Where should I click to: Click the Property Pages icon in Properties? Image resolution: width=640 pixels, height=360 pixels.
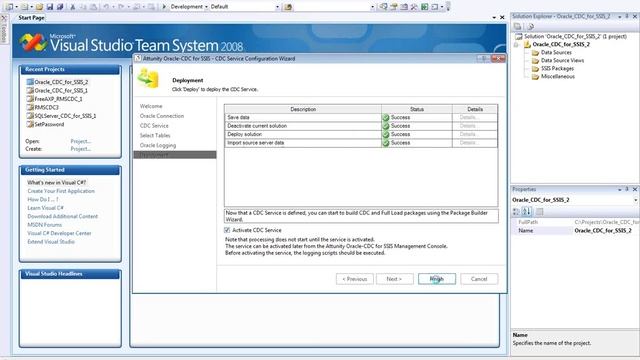540,211
